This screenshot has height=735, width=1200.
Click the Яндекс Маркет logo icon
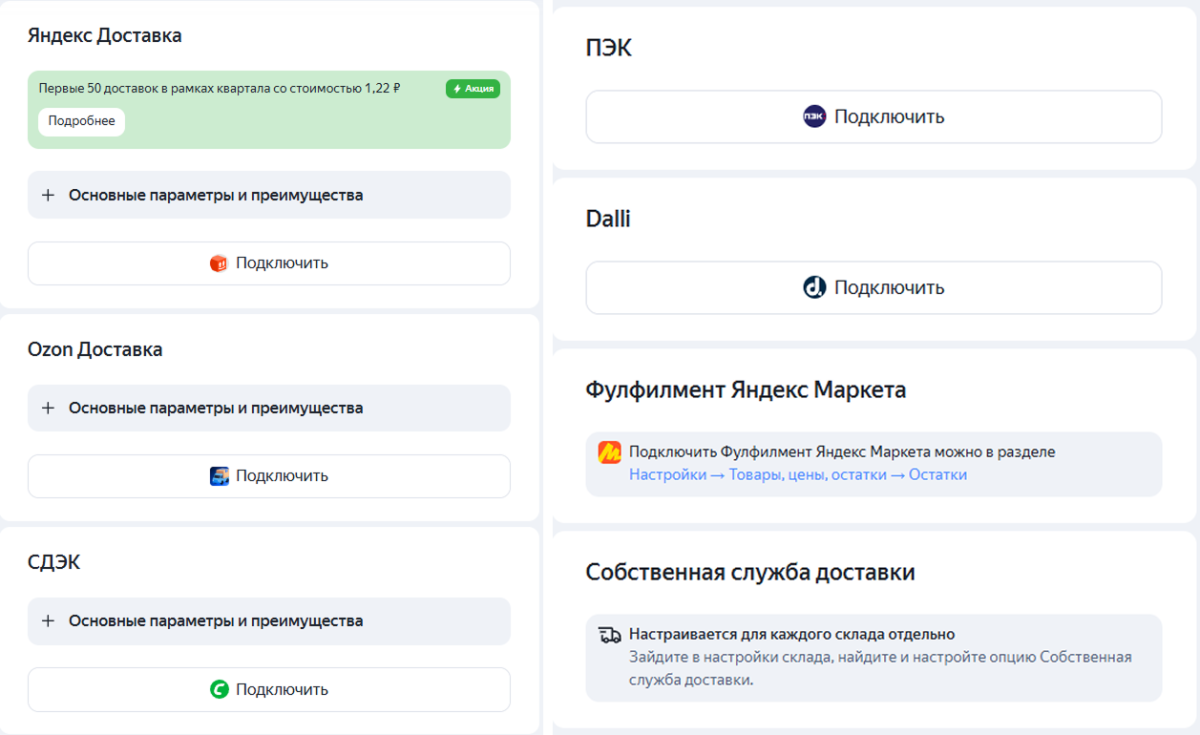coord(610,452)
